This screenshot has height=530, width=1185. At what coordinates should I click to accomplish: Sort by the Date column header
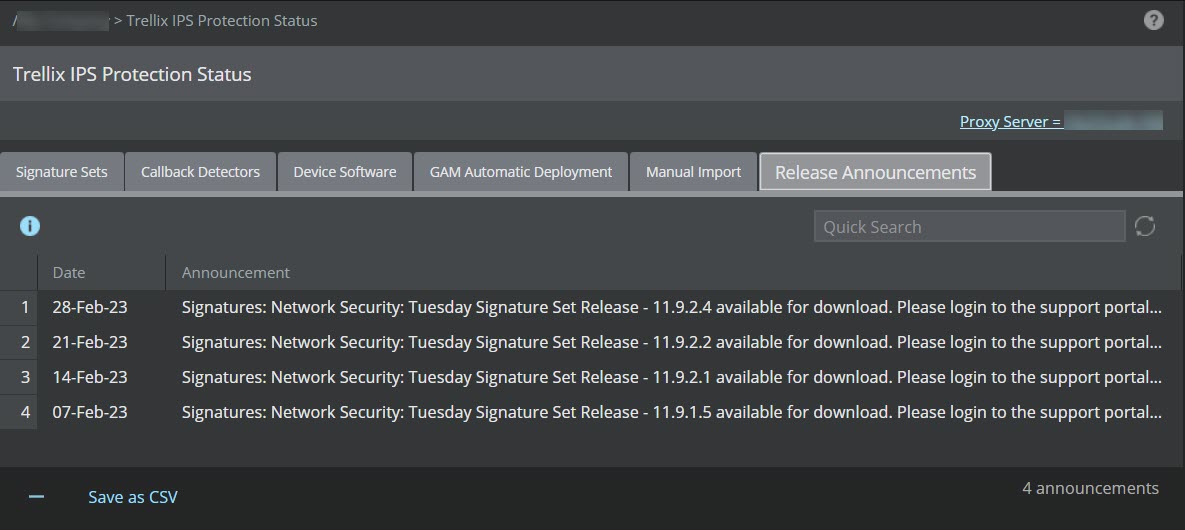[x=101, y=272]
